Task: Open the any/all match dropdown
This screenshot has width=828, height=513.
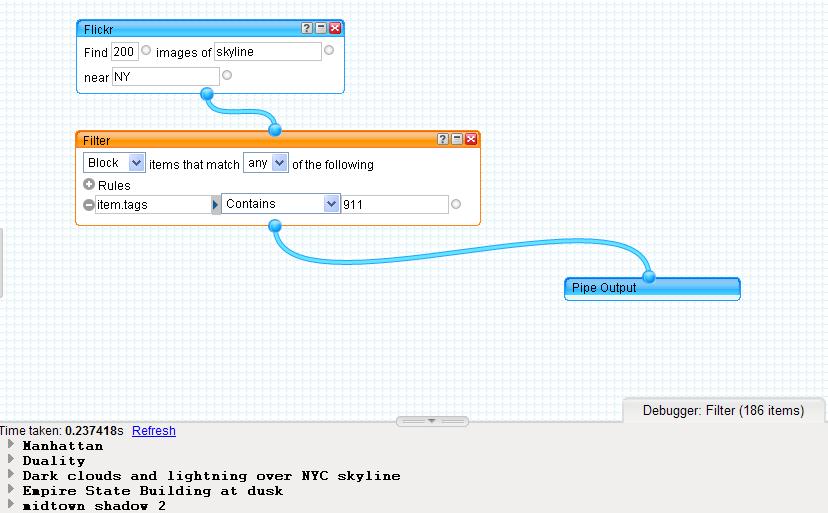Action: [x=266, y=163]
